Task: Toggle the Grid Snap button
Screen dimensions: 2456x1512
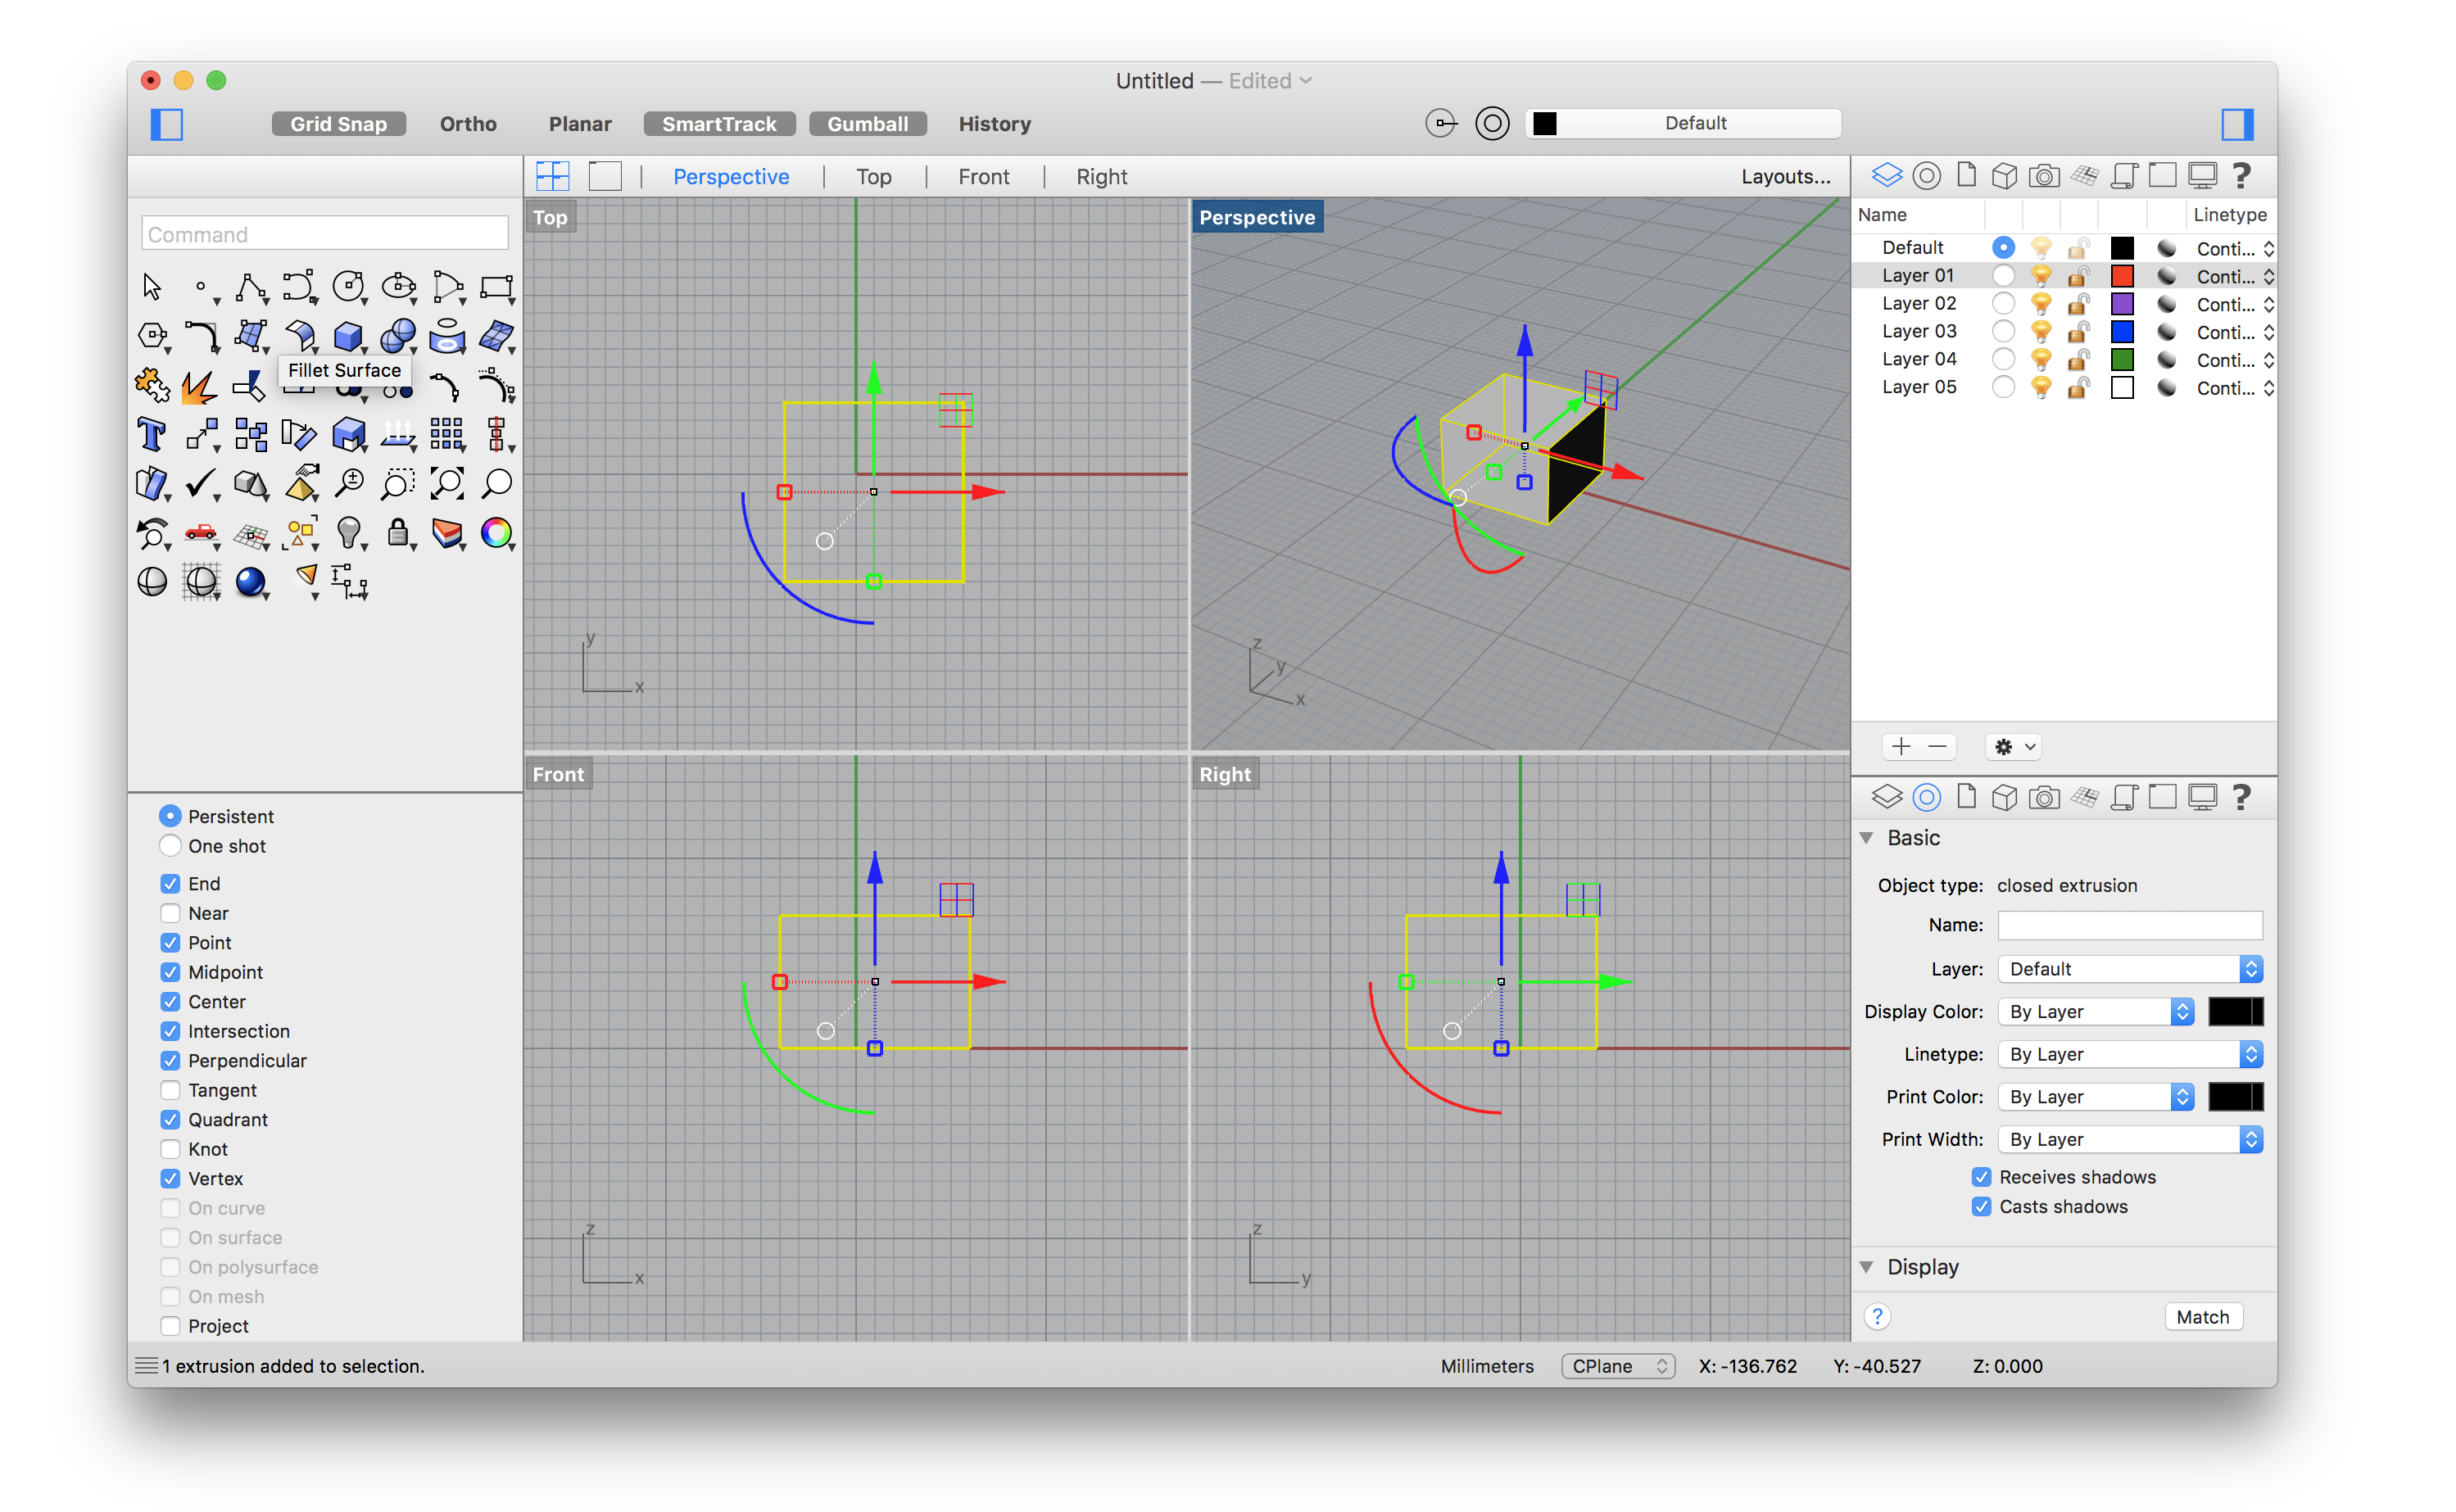Action: tap(338, 124)
